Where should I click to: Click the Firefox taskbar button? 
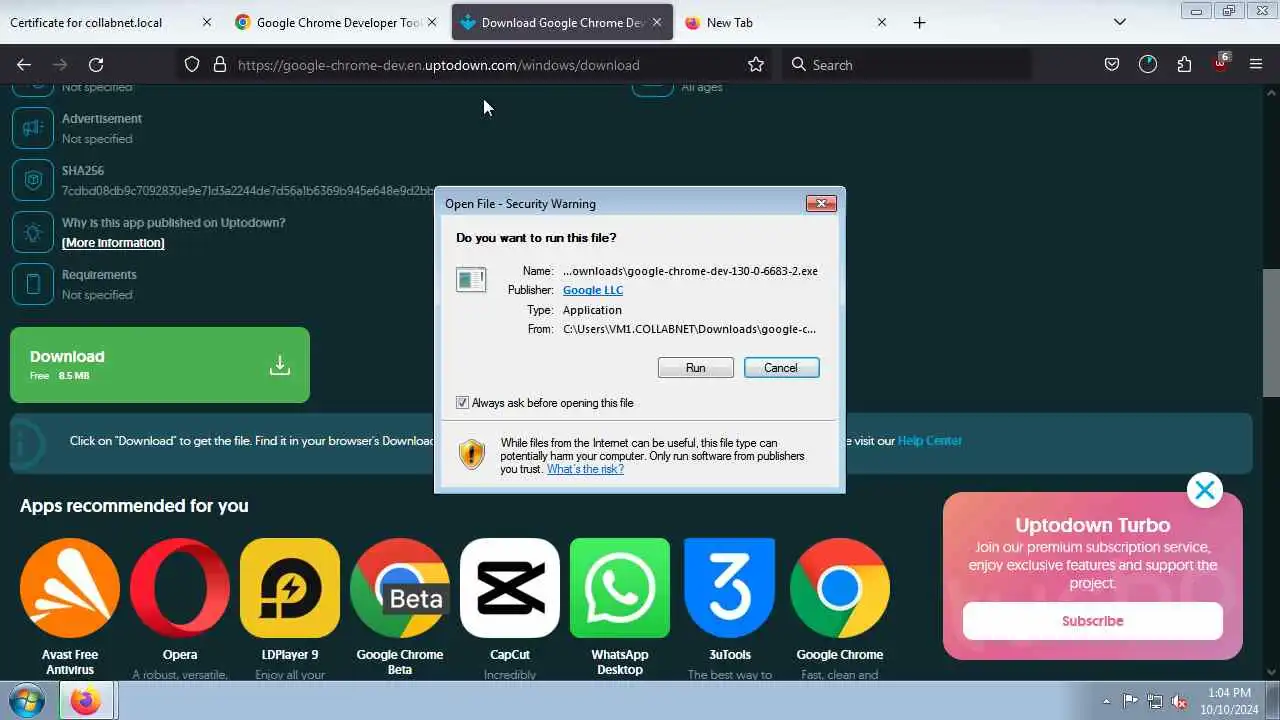(x=85, y=701)
